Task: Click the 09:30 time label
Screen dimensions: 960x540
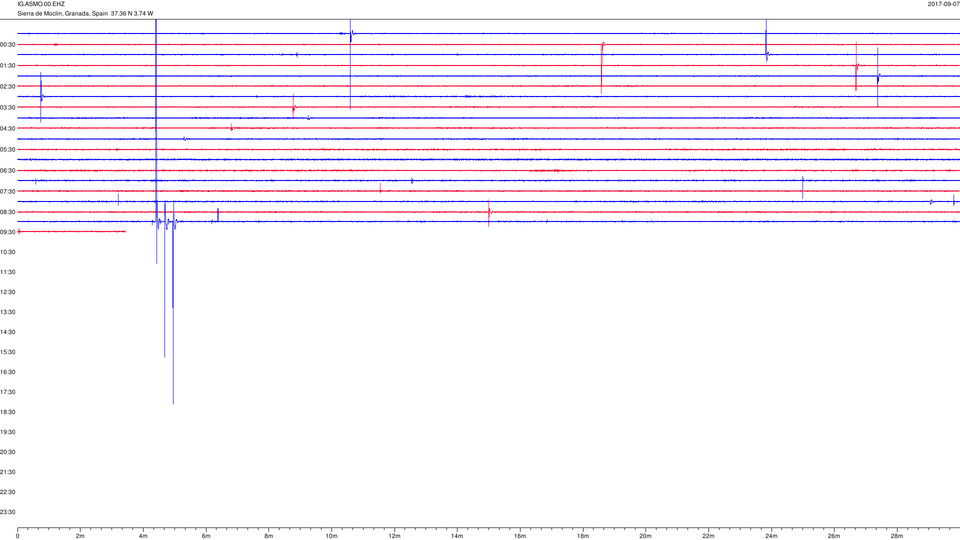Action: point(7,233)
